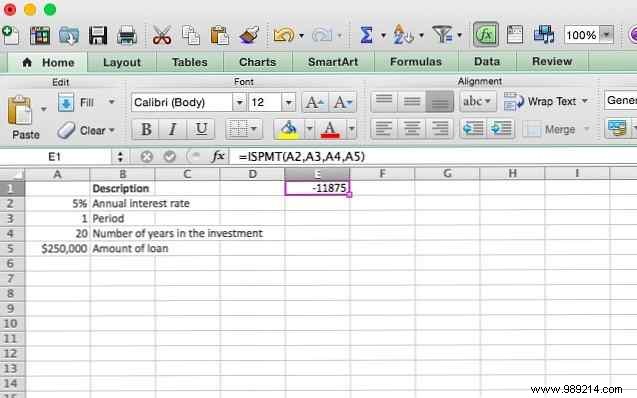Click the printer icon

click(127, 35)
